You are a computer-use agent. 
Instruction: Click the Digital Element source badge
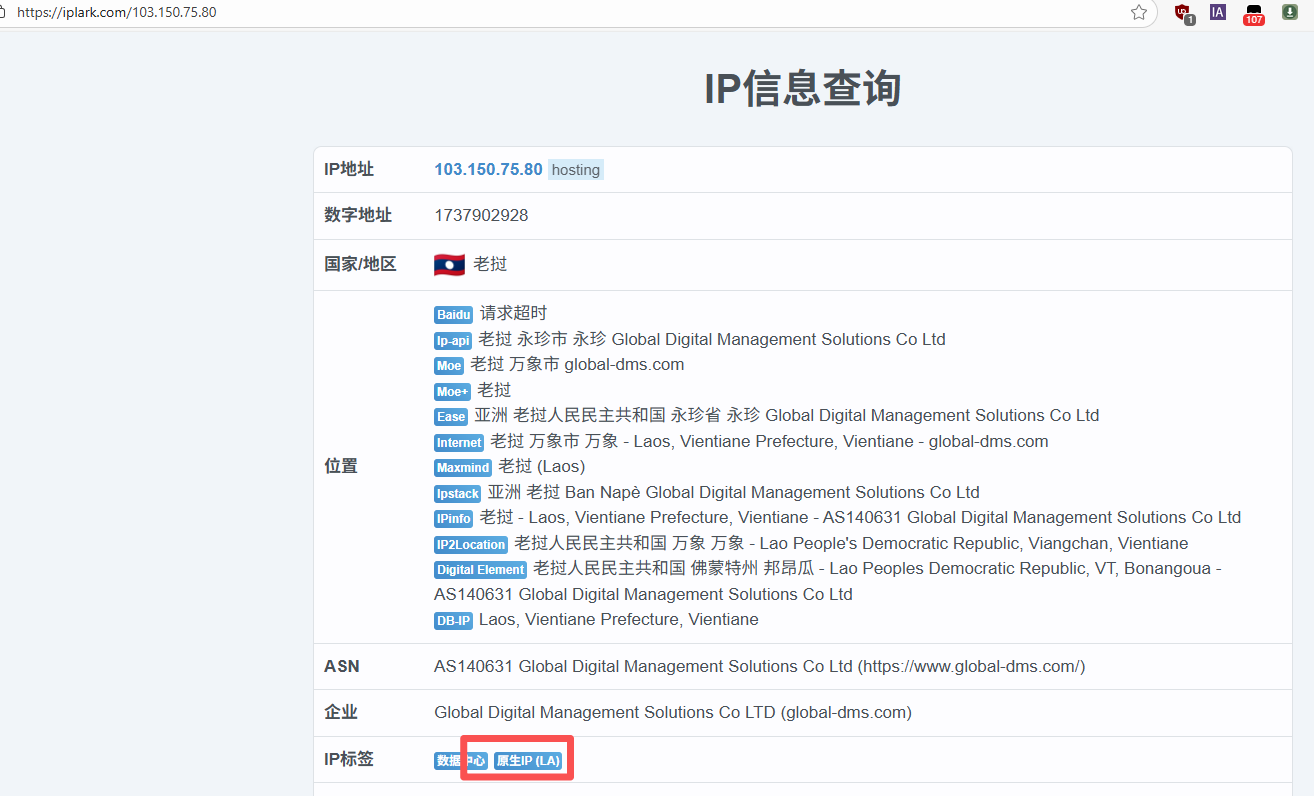[x=480, y=570]
